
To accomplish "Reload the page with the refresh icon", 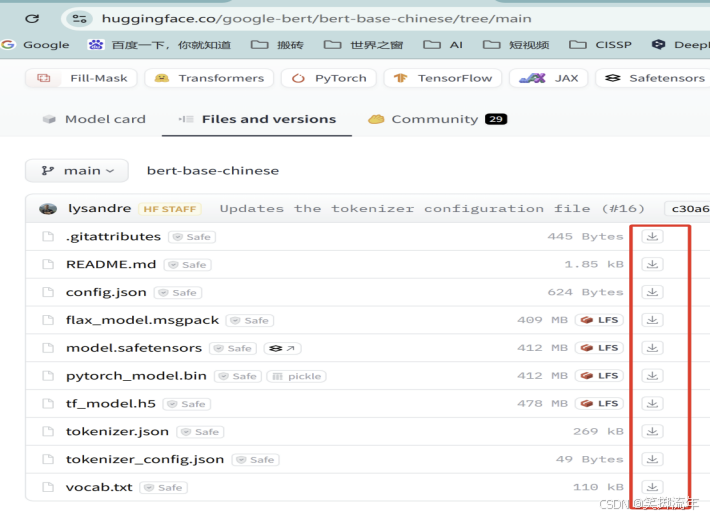I will click(x=32, y=19).
